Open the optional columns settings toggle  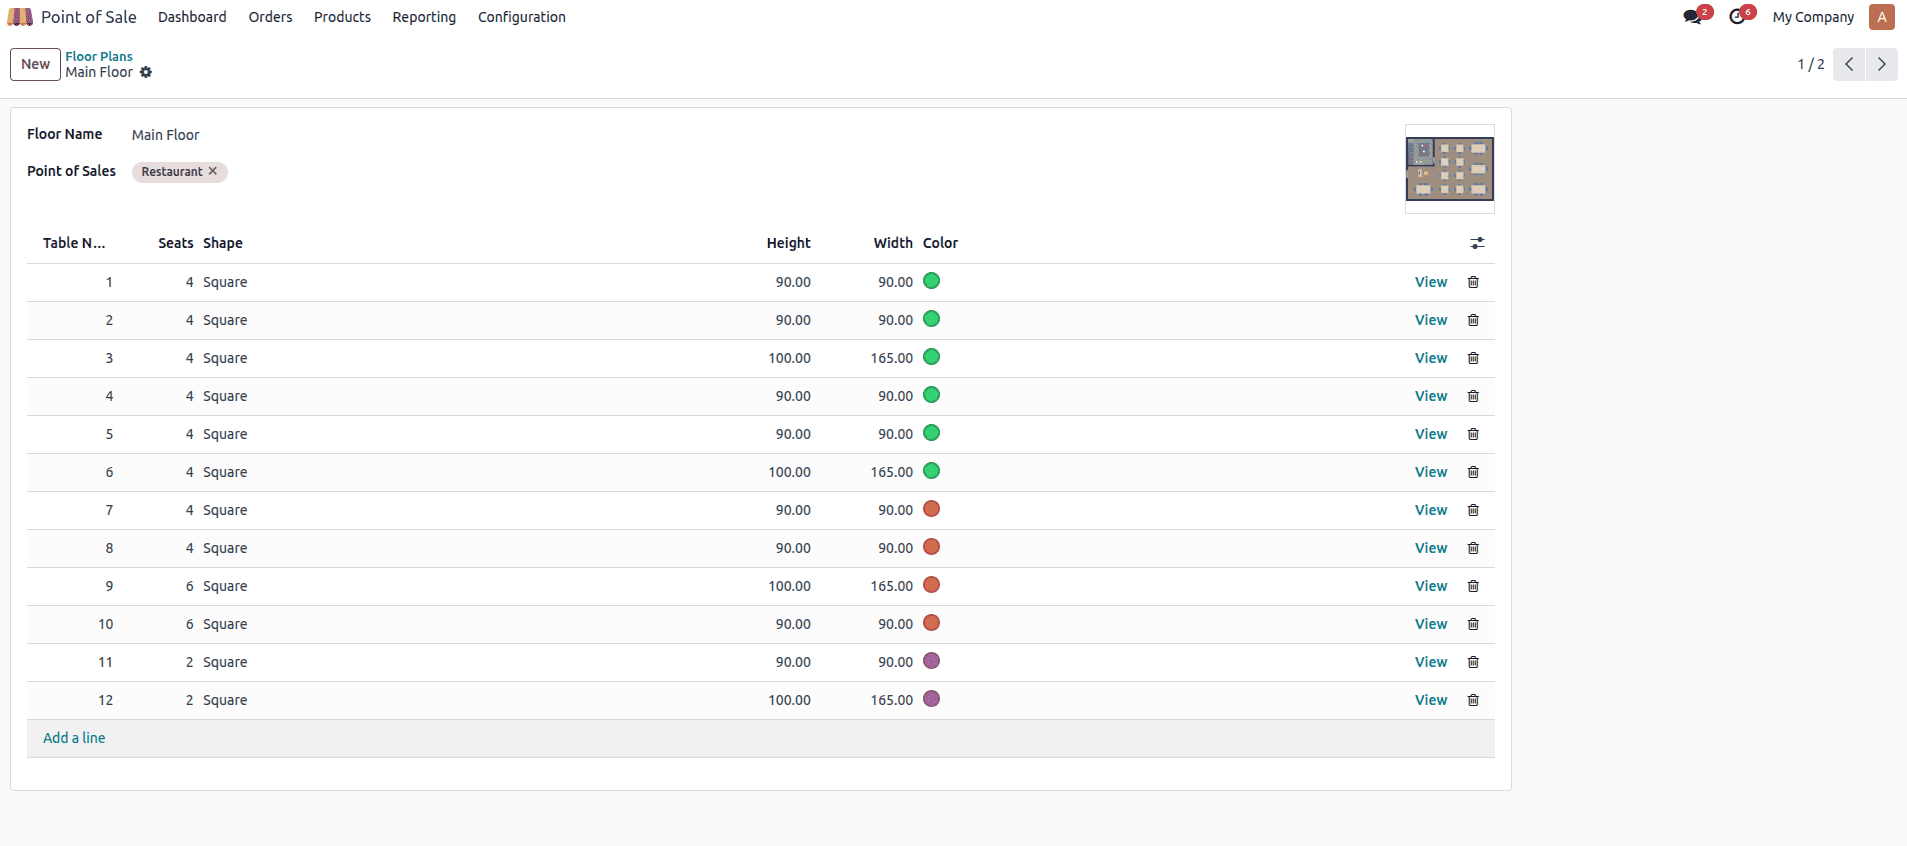tap(1477, 243)
